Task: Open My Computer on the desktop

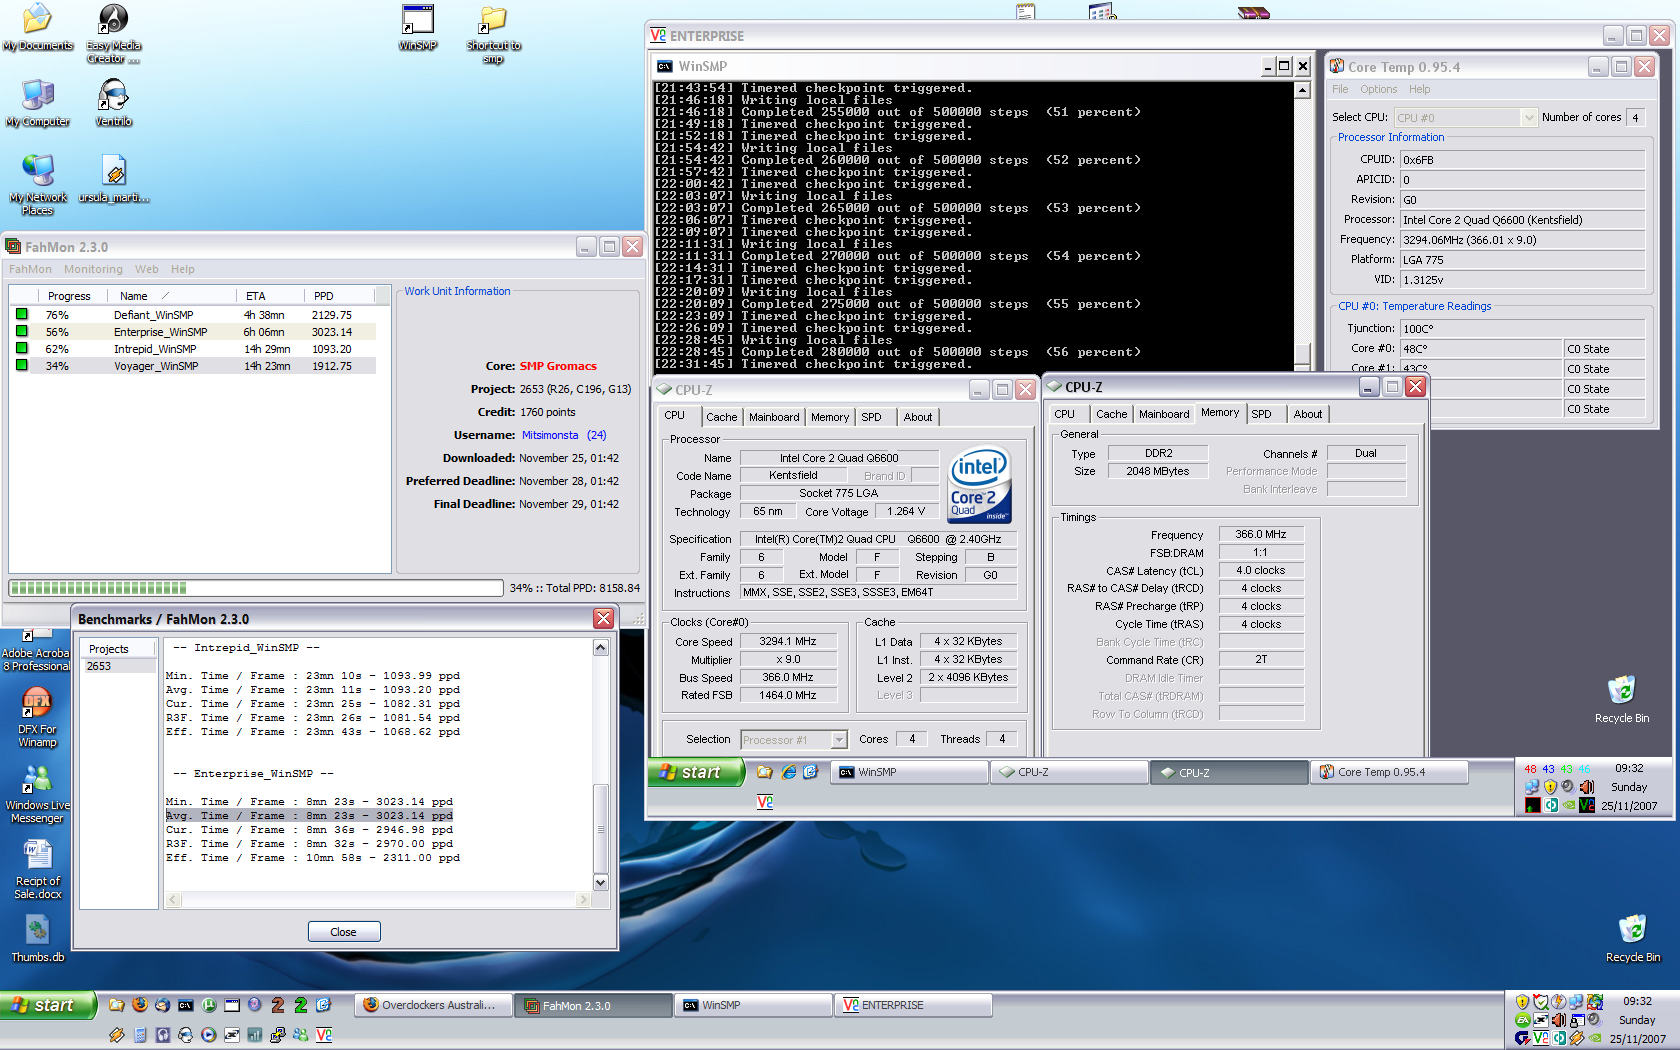Action: click(37, 102)
